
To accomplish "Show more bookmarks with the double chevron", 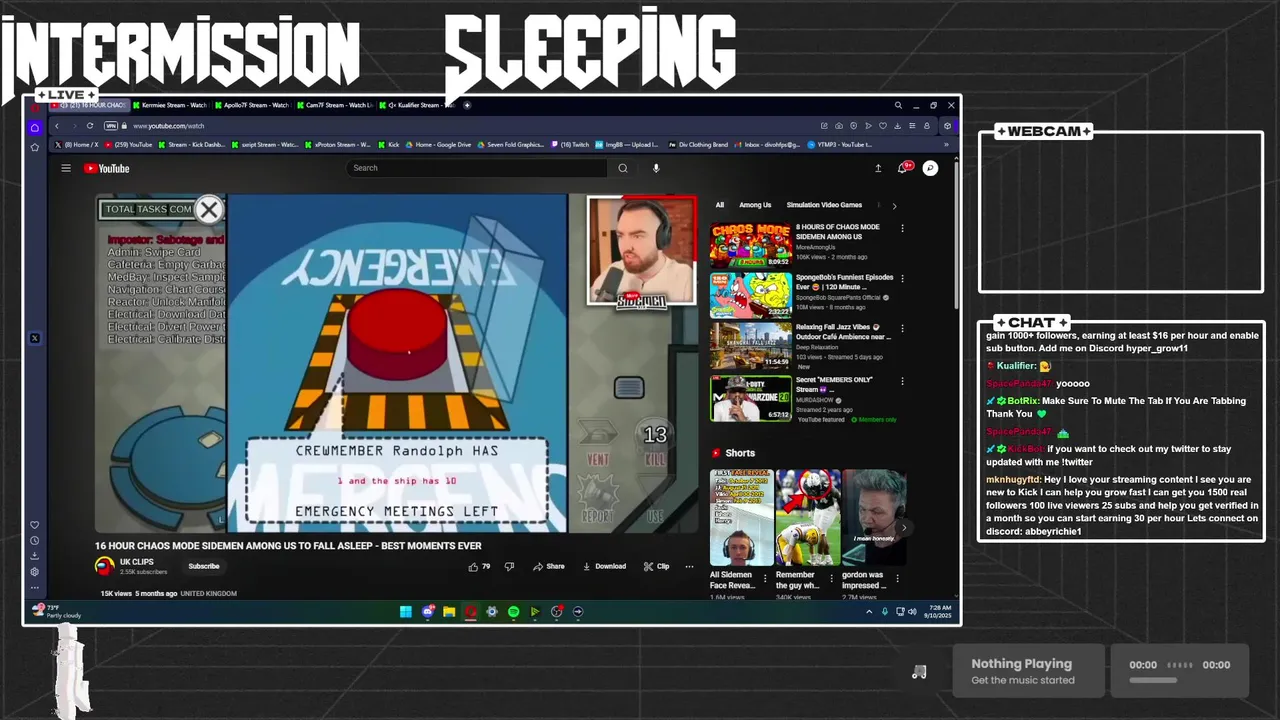I will 946,145.
